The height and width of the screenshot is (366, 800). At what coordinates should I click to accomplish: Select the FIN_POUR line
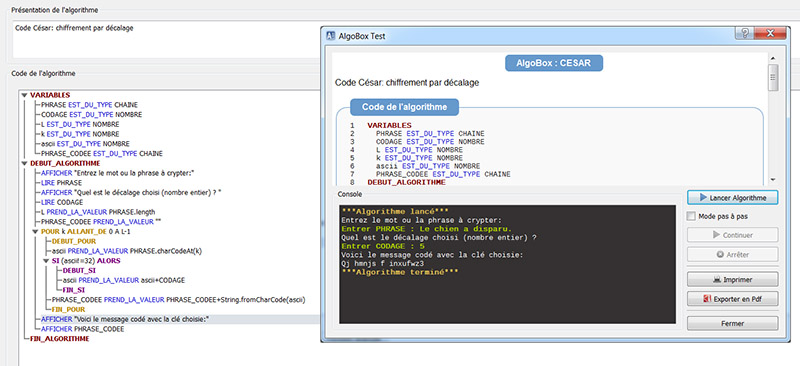coord(68,309)
